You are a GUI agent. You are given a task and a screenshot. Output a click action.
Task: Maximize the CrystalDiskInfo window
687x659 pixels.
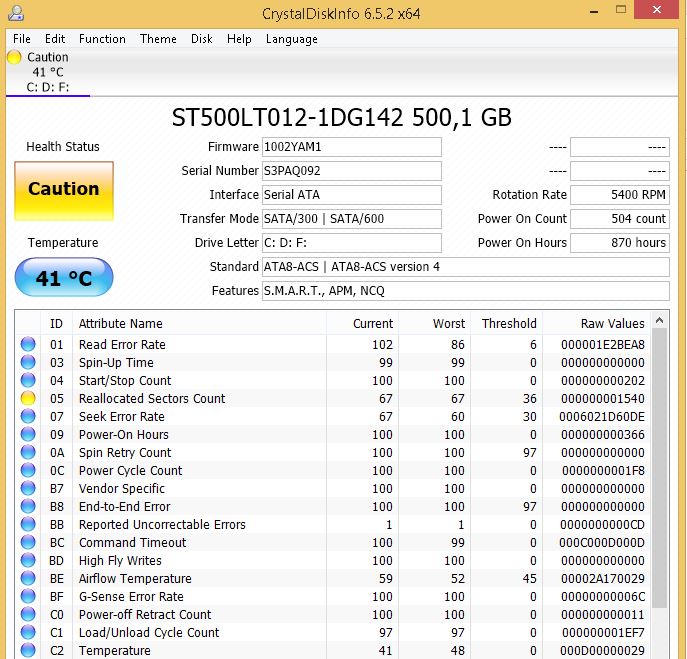(621, 10)
